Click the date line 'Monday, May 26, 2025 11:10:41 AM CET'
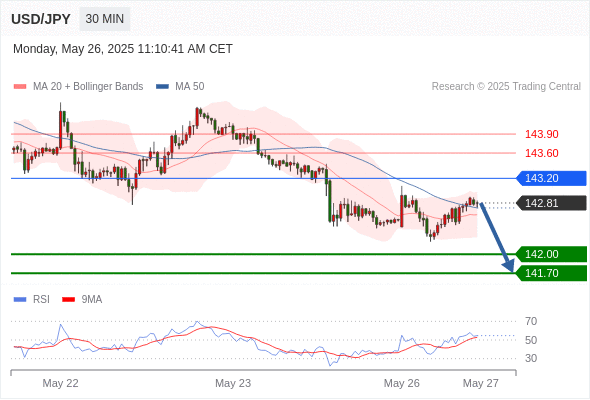This screenshot has width=590, height=400. pos(123,49)
